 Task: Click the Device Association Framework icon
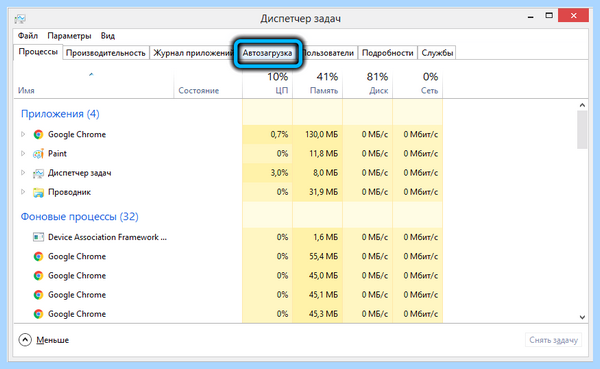(38, 237)
